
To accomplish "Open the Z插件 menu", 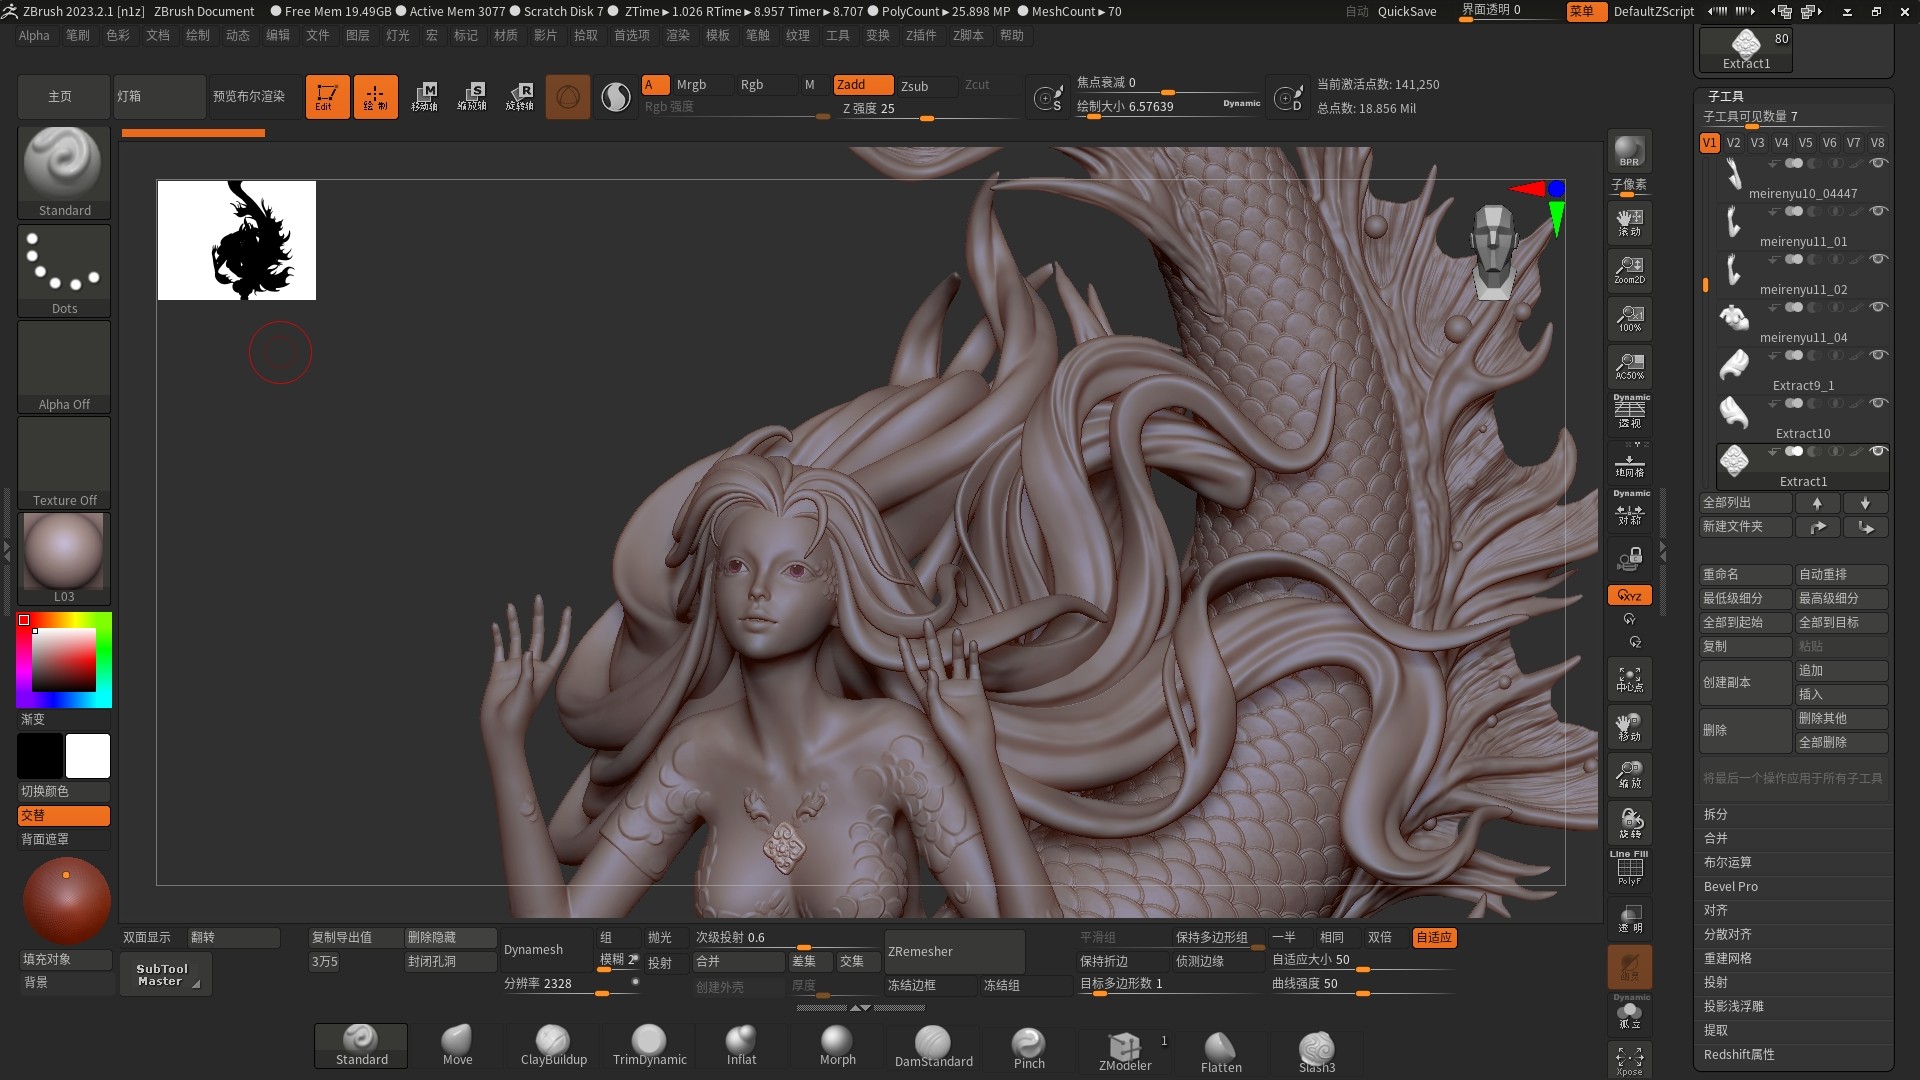I will coord(920,35).
